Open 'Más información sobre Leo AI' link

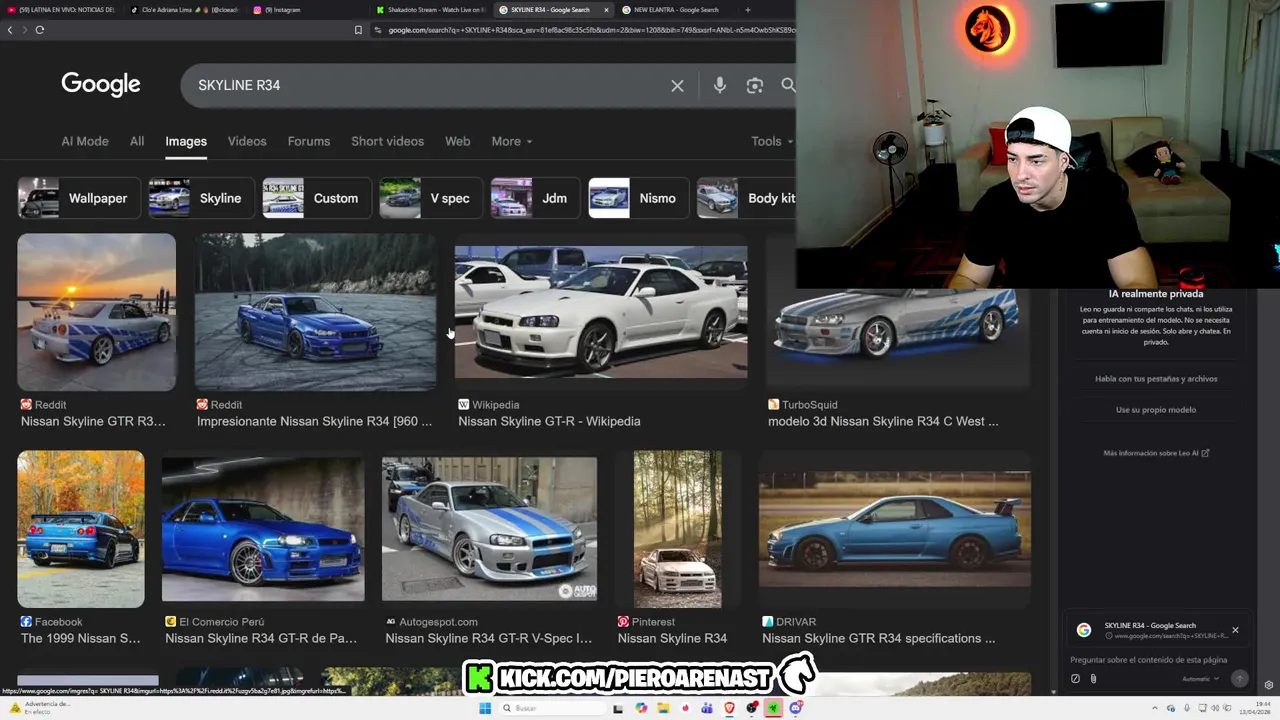pyautogui.click(x=1156, y=453)
